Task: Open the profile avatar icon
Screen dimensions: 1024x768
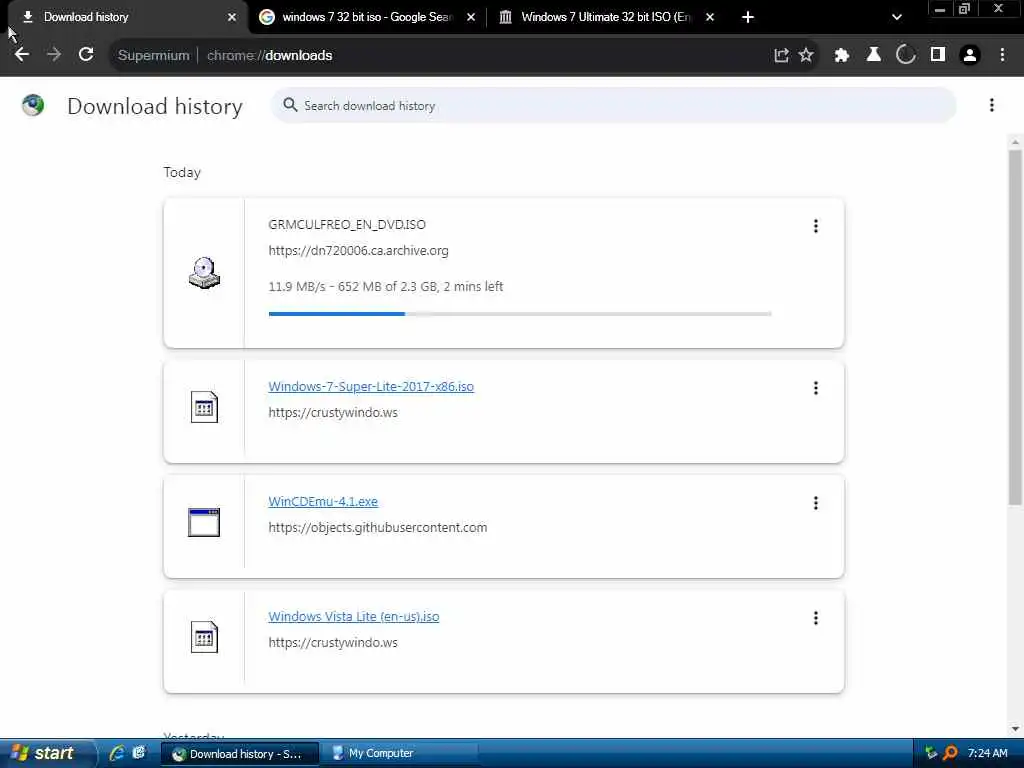Action: tap(970, 56)
